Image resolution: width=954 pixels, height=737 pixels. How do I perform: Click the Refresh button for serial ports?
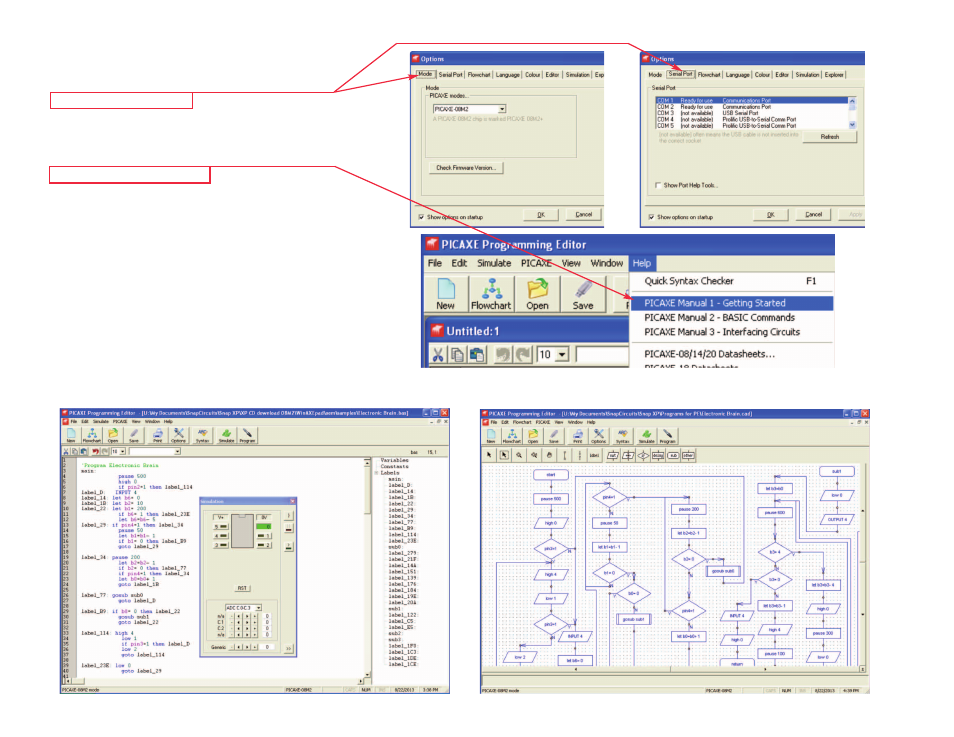click(830, 137)
